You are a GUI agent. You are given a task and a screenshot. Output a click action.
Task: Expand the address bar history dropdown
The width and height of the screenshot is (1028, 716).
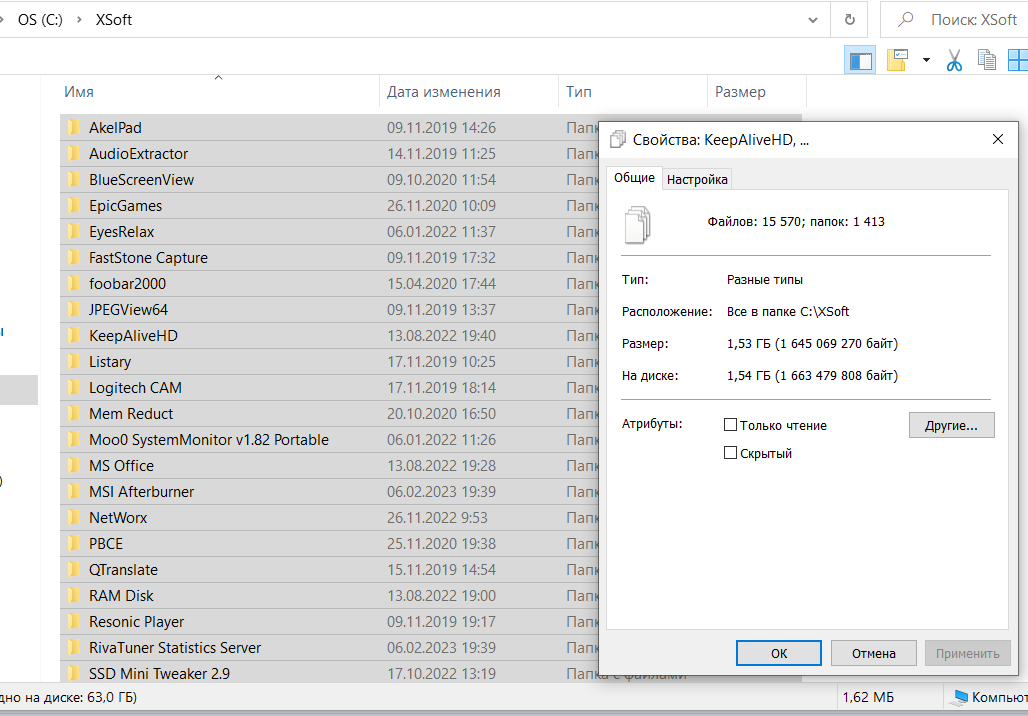813,20
